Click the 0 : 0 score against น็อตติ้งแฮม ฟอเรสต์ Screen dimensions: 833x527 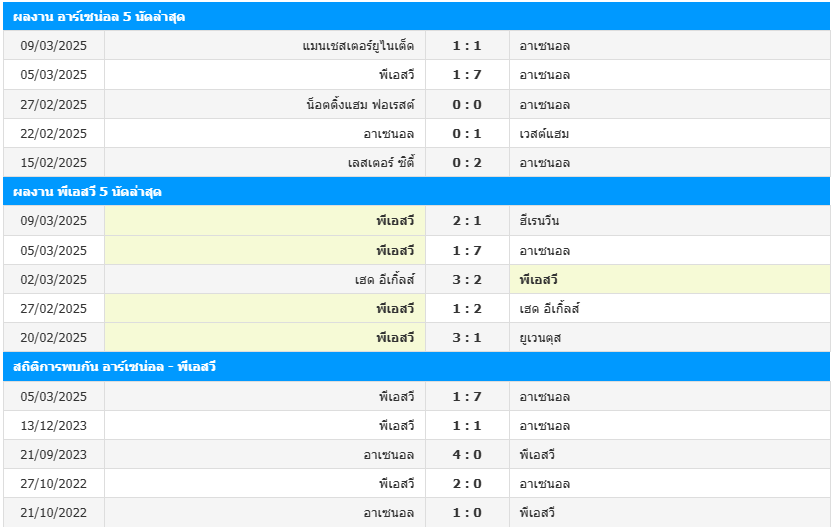[467, 104]
